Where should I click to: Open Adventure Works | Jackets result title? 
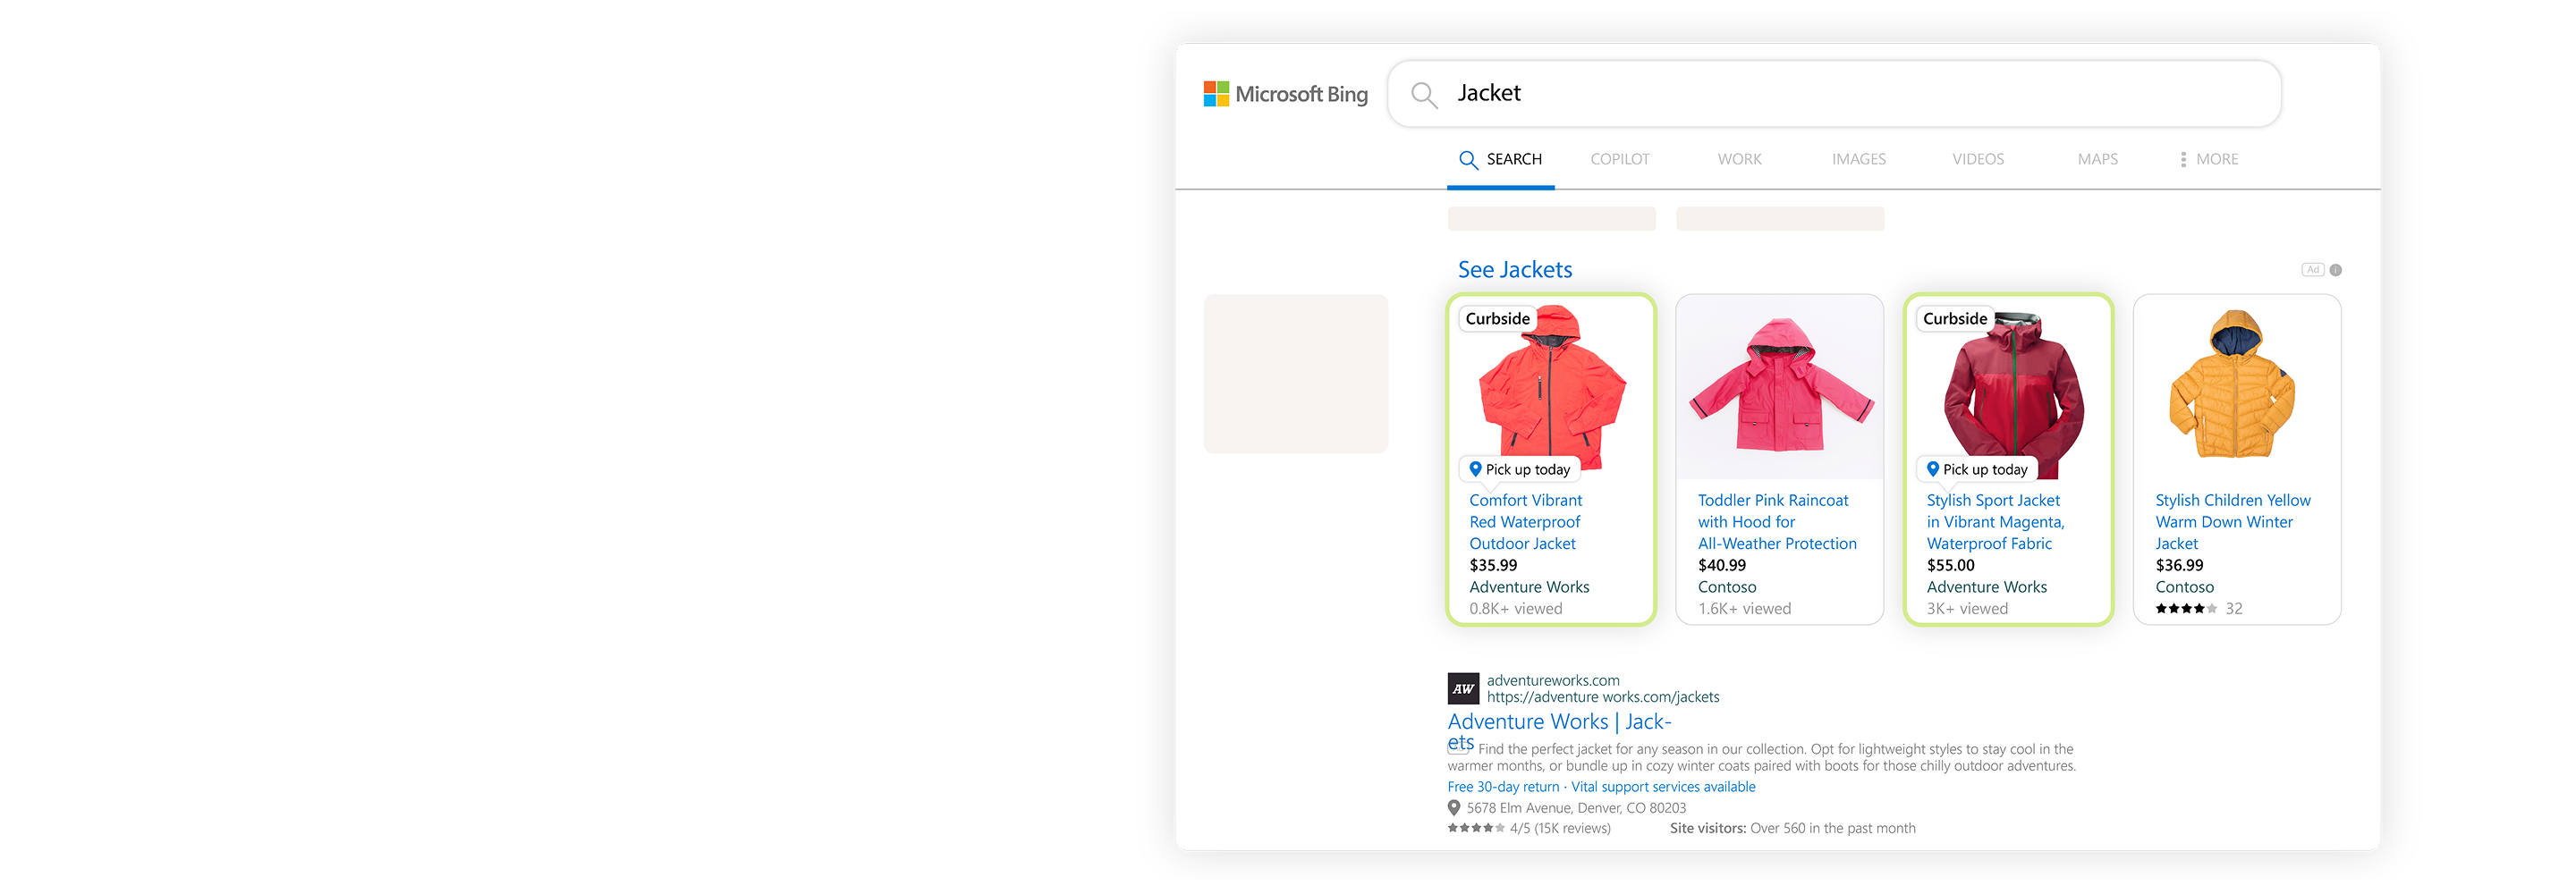pyautogui.click(x=1558, y=722)
